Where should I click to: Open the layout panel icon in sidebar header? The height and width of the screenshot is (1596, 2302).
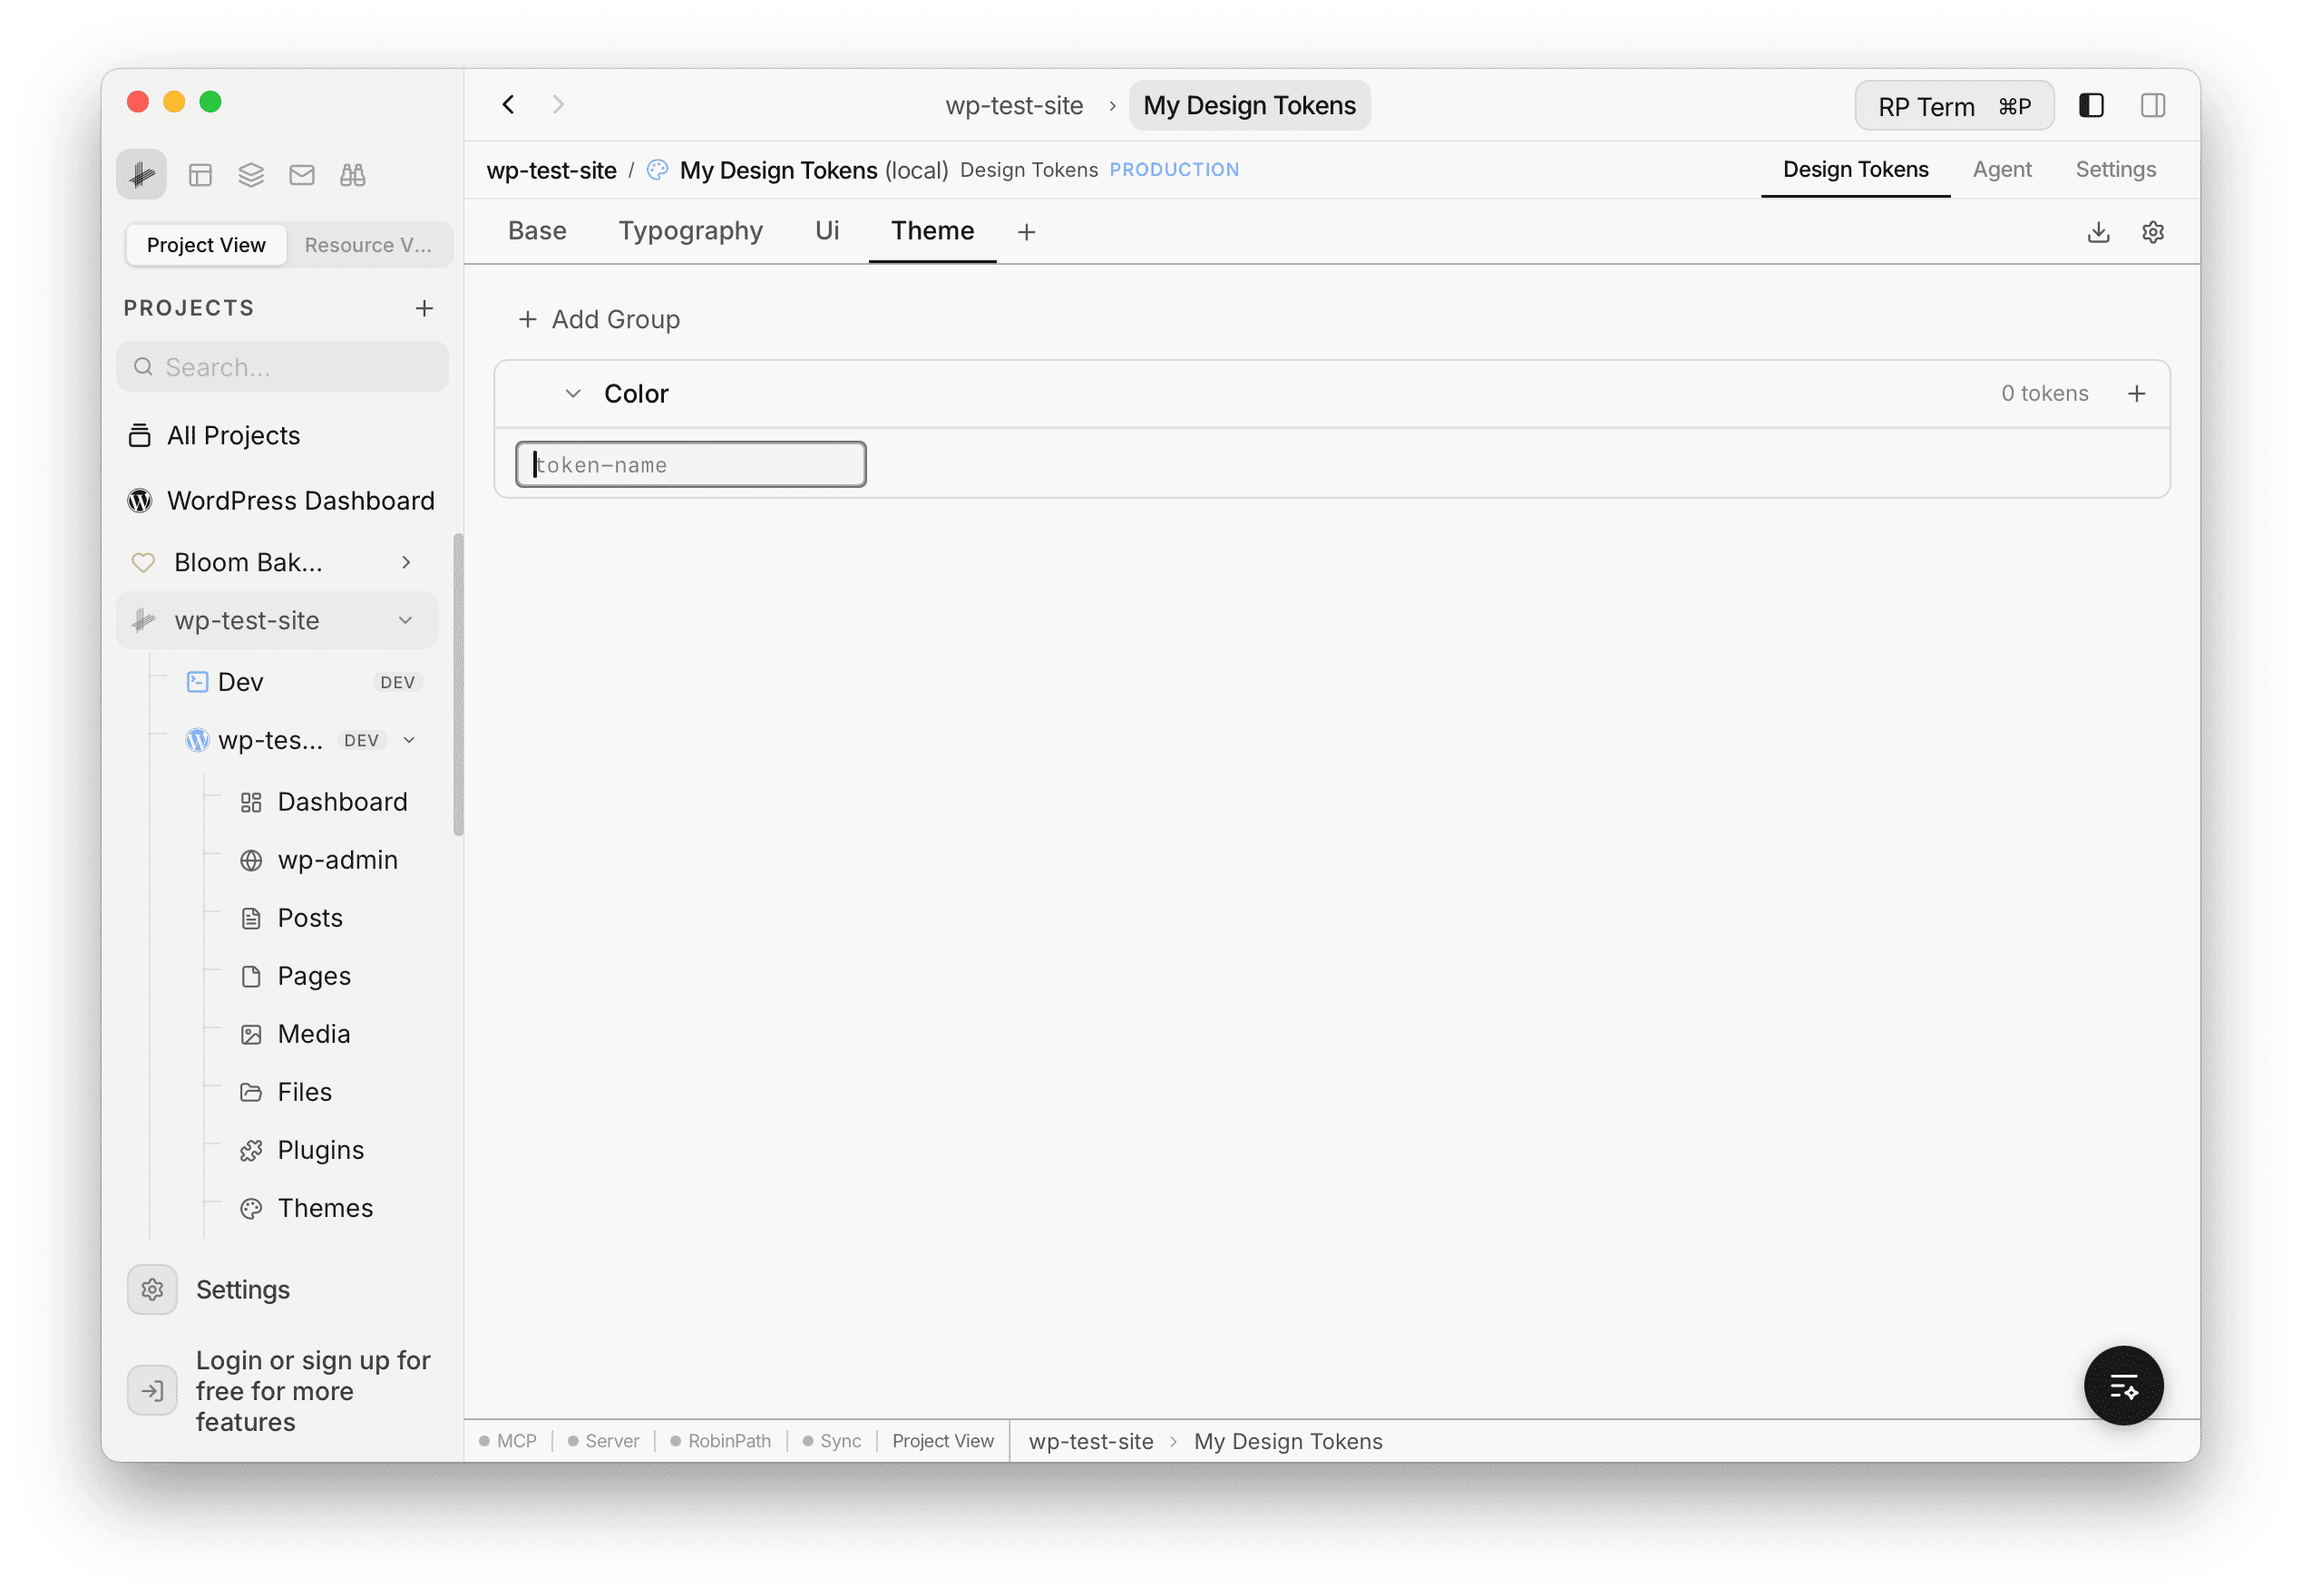pyautogui.click(x=200, y=174)
